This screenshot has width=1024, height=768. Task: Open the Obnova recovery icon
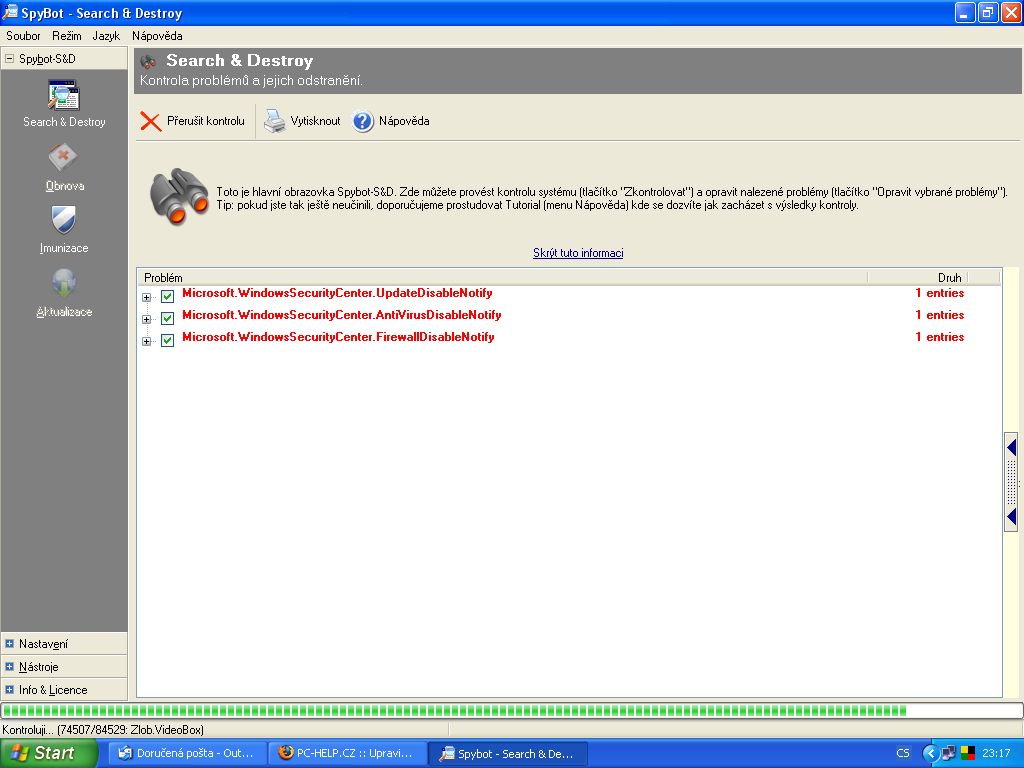coord(63,158)
